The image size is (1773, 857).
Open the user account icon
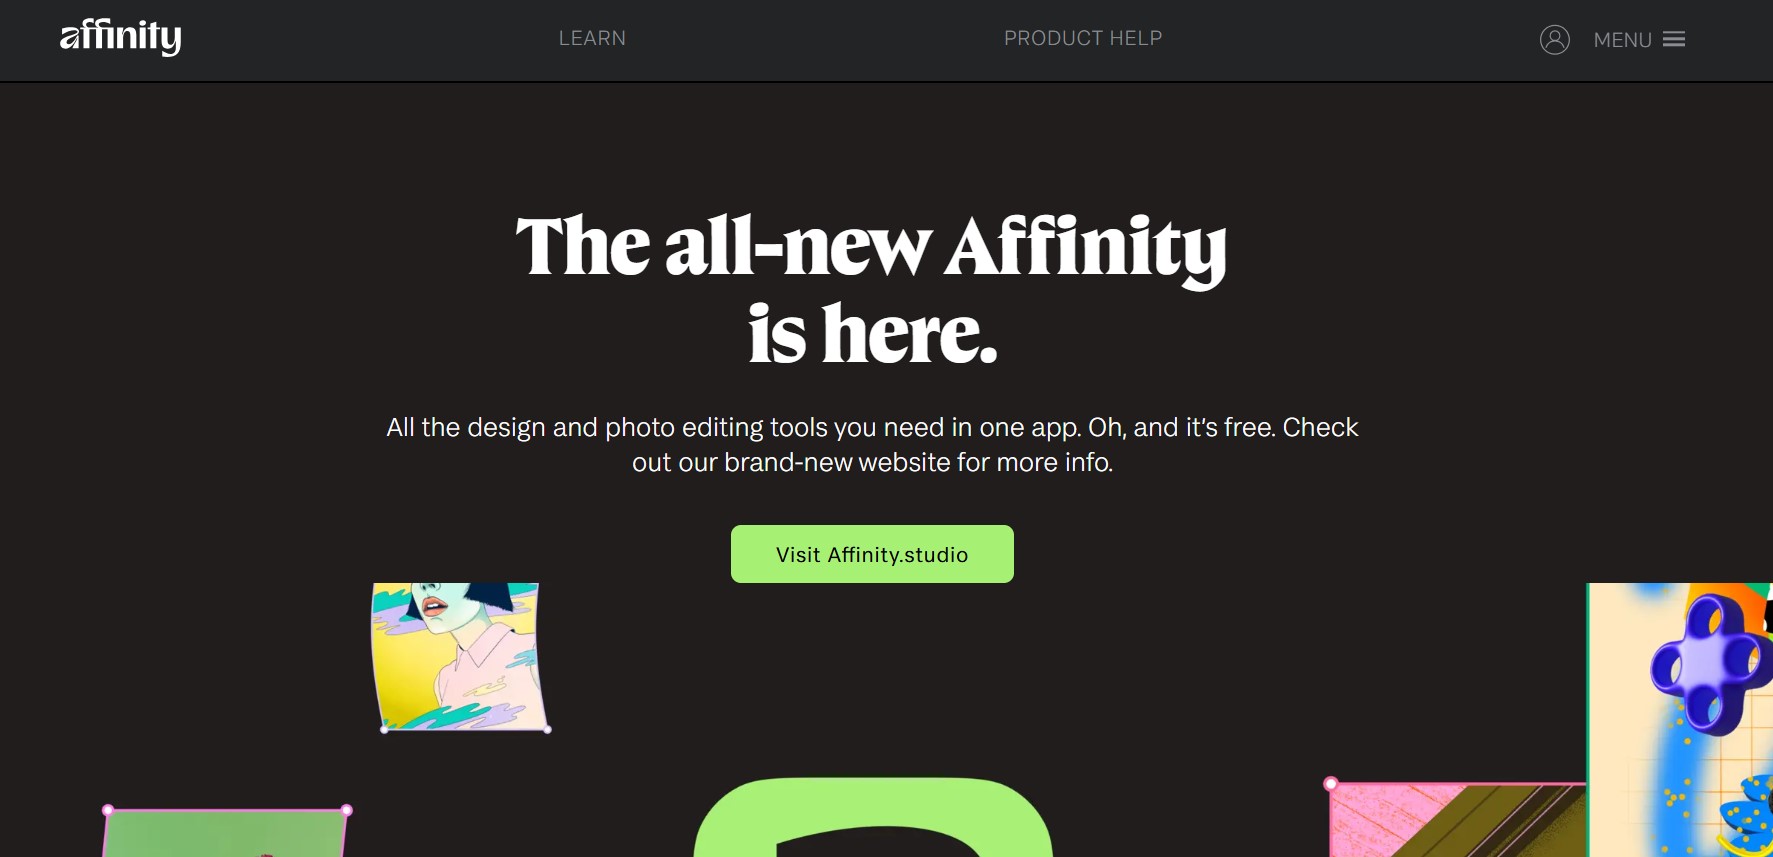(x=1554, y=39)
